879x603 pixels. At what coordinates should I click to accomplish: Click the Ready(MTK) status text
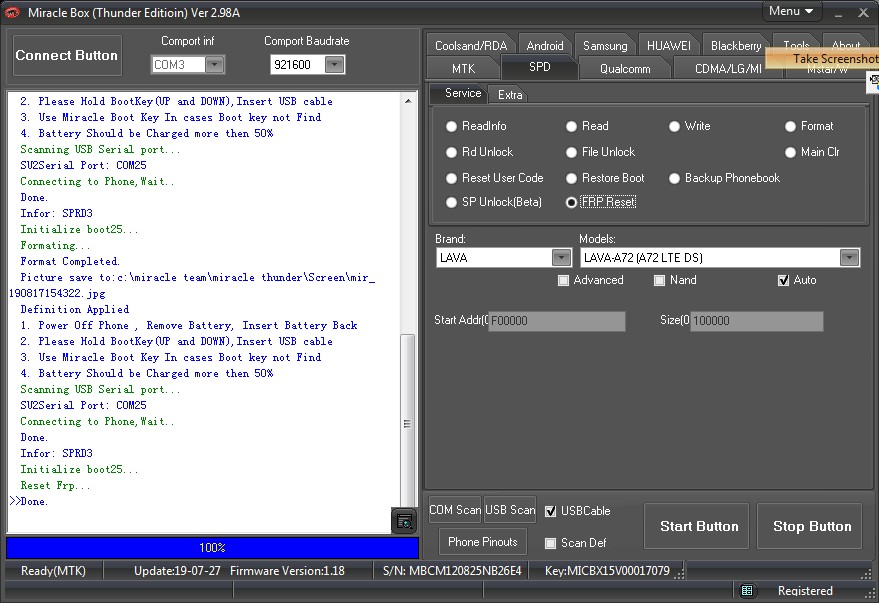[53, 571]
